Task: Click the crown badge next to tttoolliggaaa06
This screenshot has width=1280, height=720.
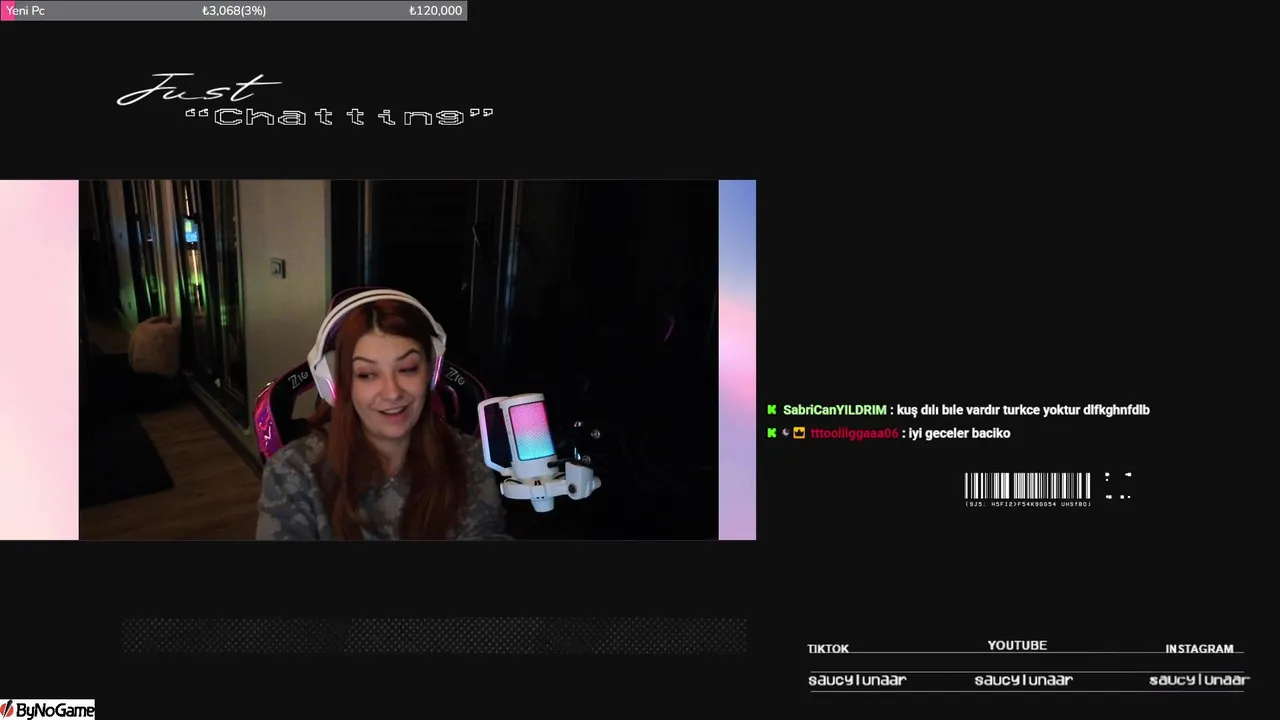Action: tap(799, 433)
